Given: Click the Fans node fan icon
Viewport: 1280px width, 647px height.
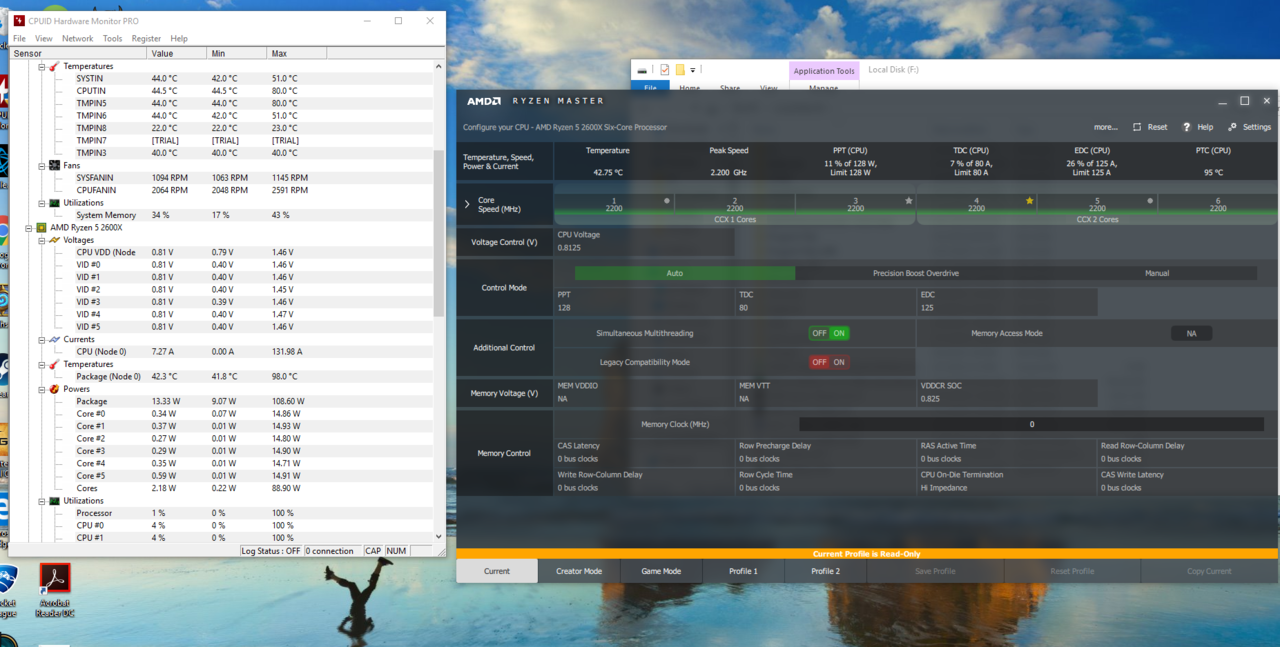Looking at the screenshot, I should coord(54,165).
